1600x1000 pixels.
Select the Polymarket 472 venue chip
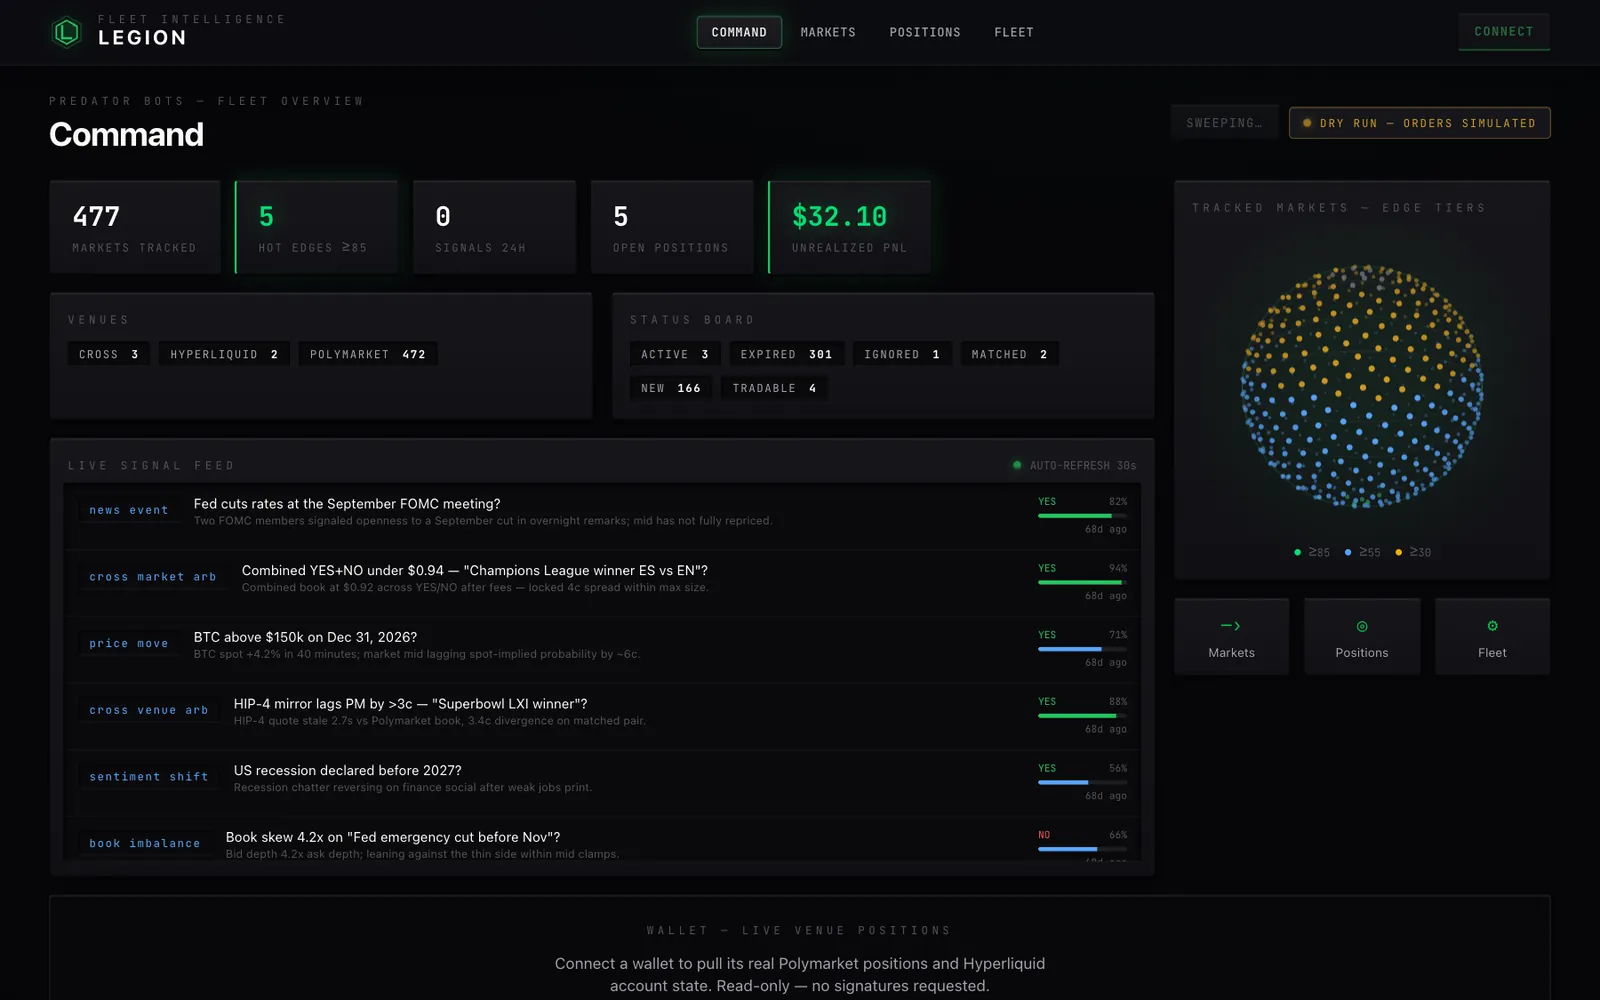pyautogui.click(x=368, y=354)
